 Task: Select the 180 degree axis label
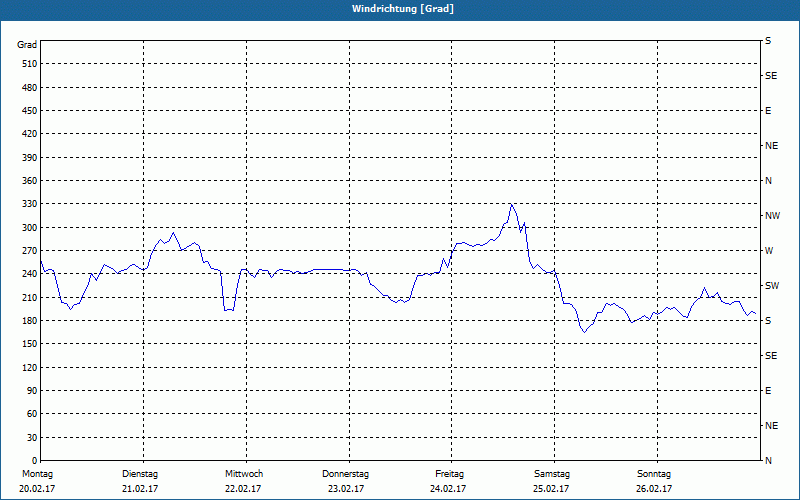pos(30,320)
